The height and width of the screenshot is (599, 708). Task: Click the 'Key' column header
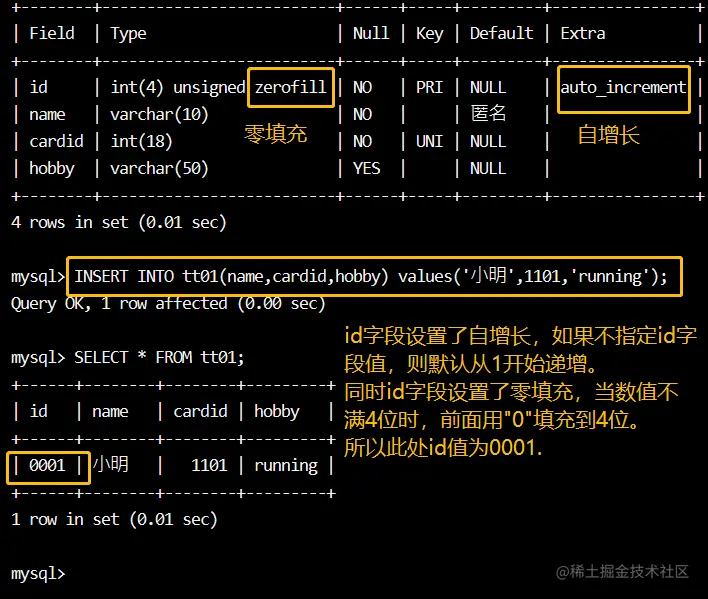point(429,34)
